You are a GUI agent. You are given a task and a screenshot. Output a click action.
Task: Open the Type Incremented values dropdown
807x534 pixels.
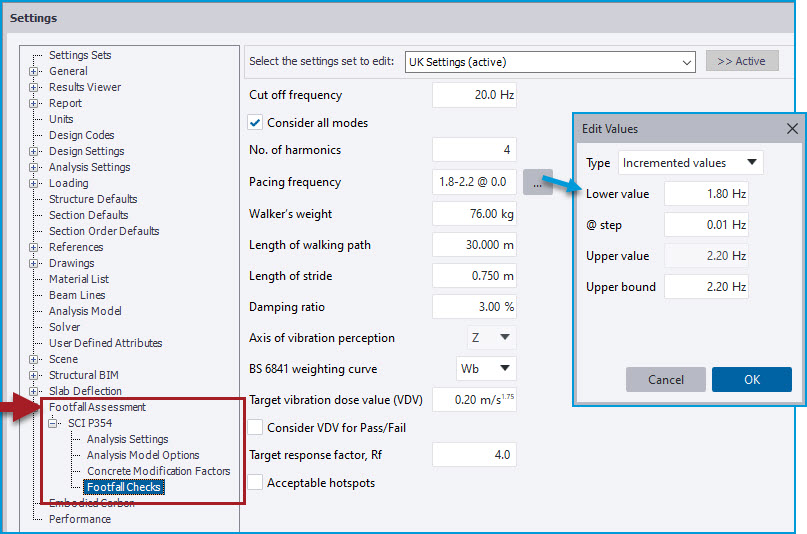(690, 162)
